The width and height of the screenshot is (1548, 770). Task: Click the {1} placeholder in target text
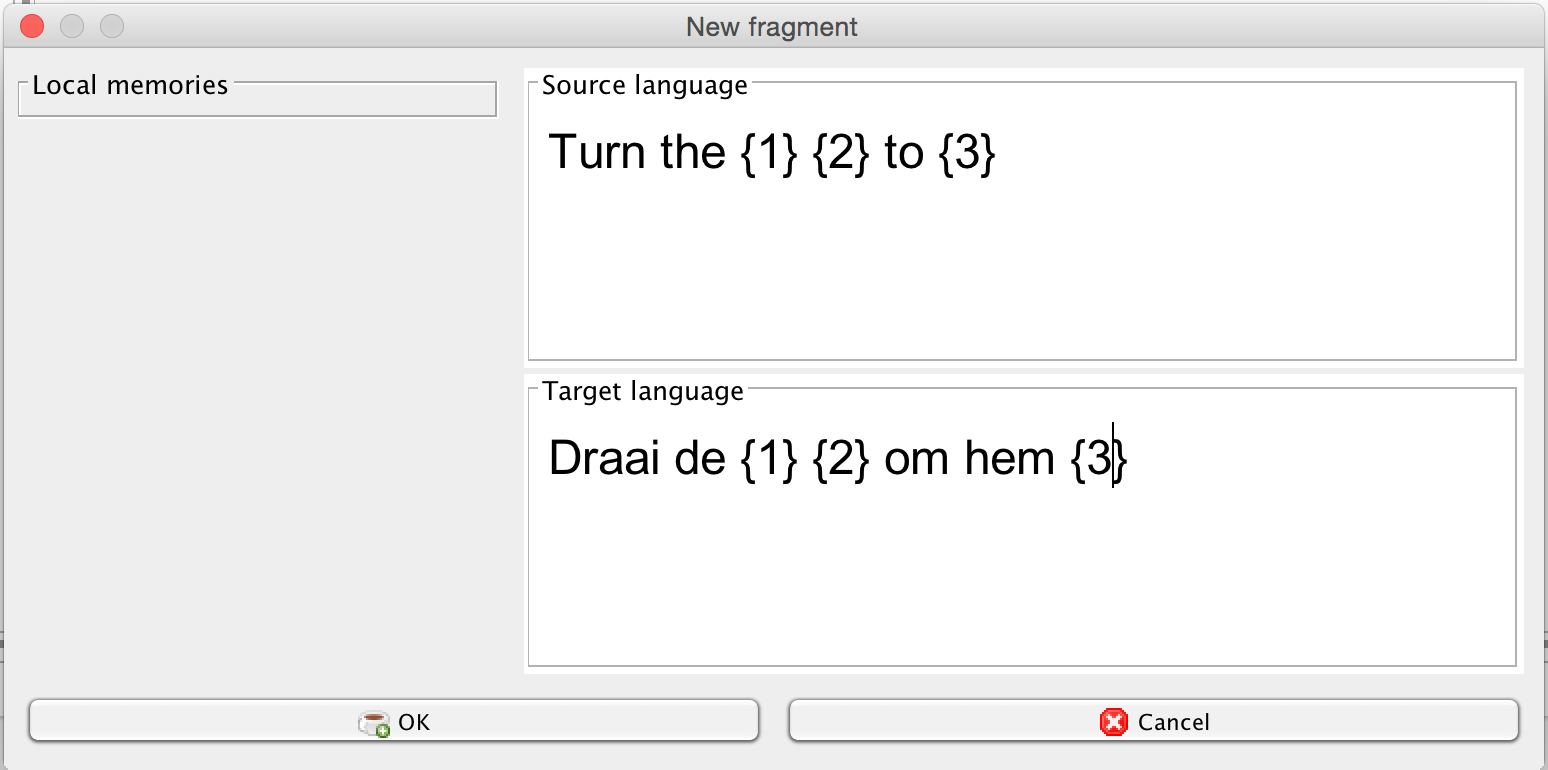point(769,459)
